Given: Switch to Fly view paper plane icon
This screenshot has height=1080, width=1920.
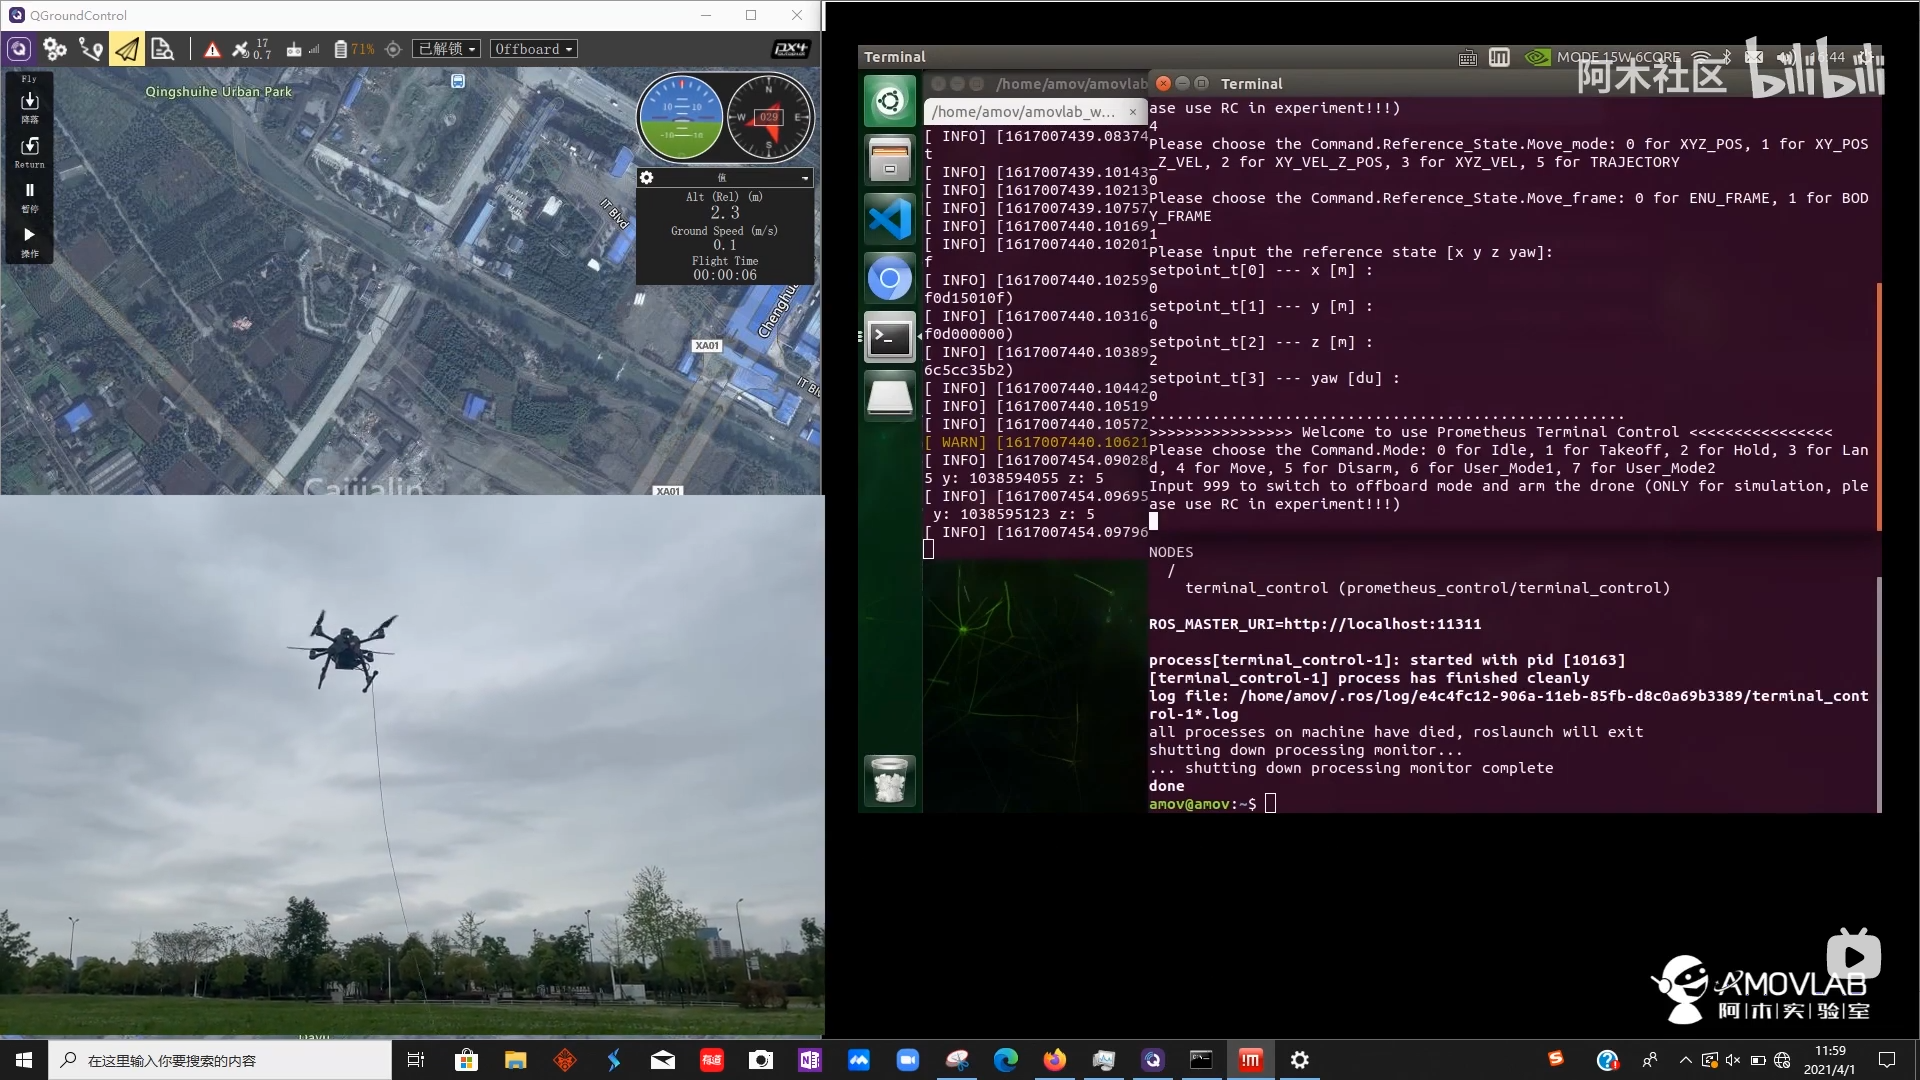Looking at the screenshot, I should pos(127,49).
